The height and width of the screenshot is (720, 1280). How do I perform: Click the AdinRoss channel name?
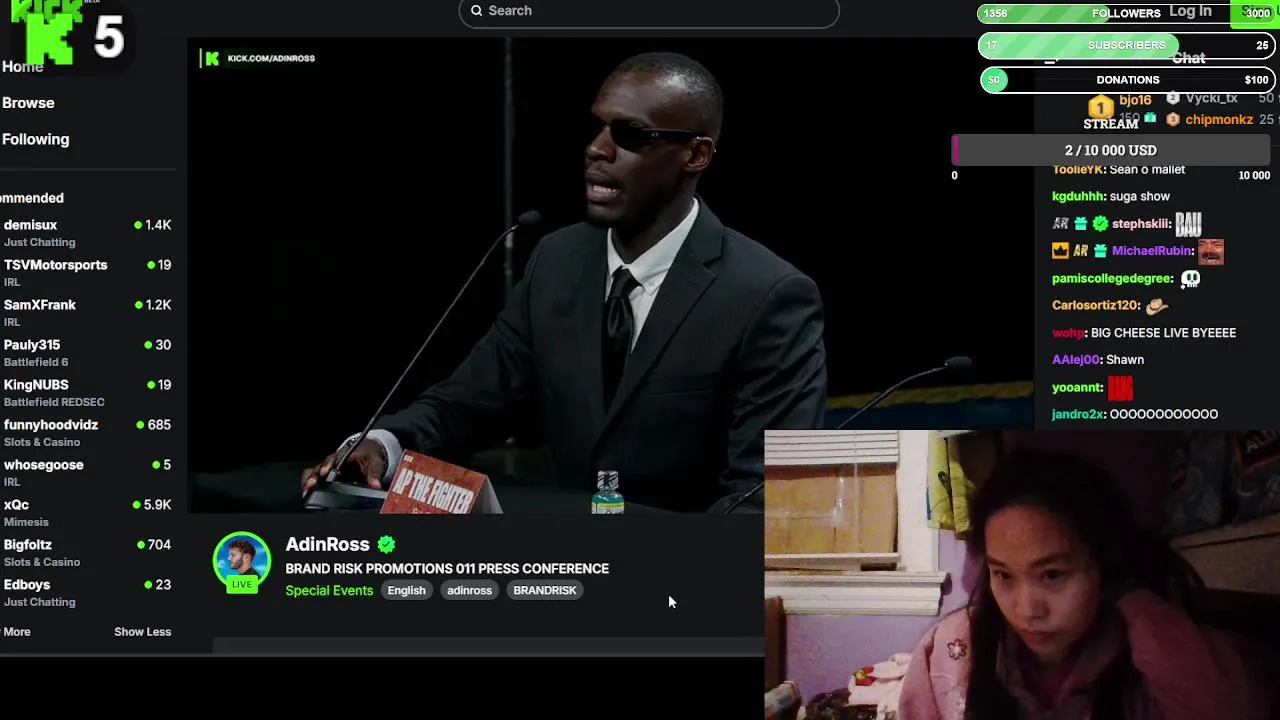pos(327,544)
